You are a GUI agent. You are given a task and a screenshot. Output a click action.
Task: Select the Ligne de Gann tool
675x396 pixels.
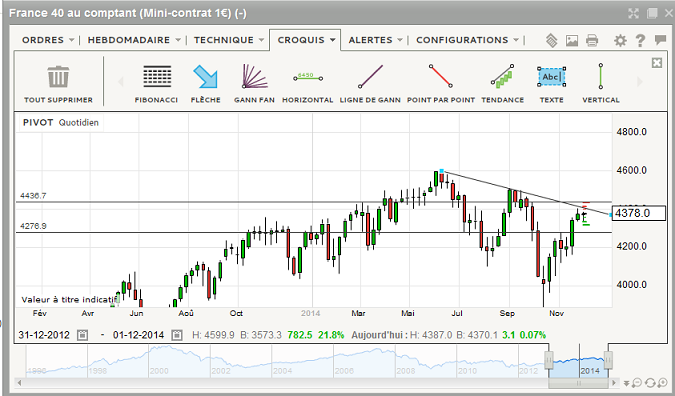pos(370,76)
